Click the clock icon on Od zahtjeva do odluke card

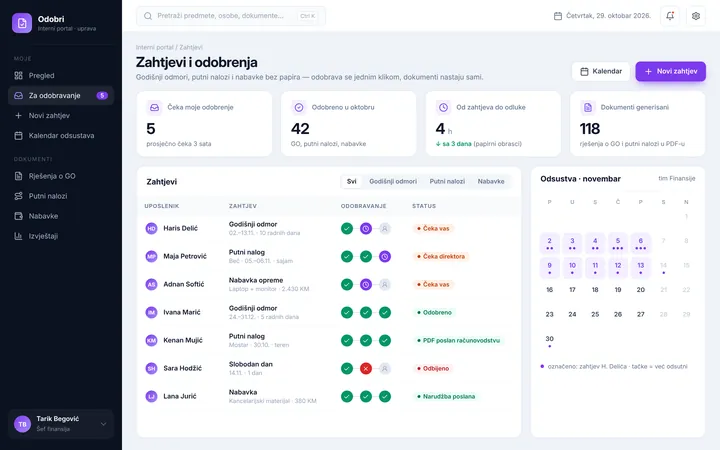click(x=443, y=107)
